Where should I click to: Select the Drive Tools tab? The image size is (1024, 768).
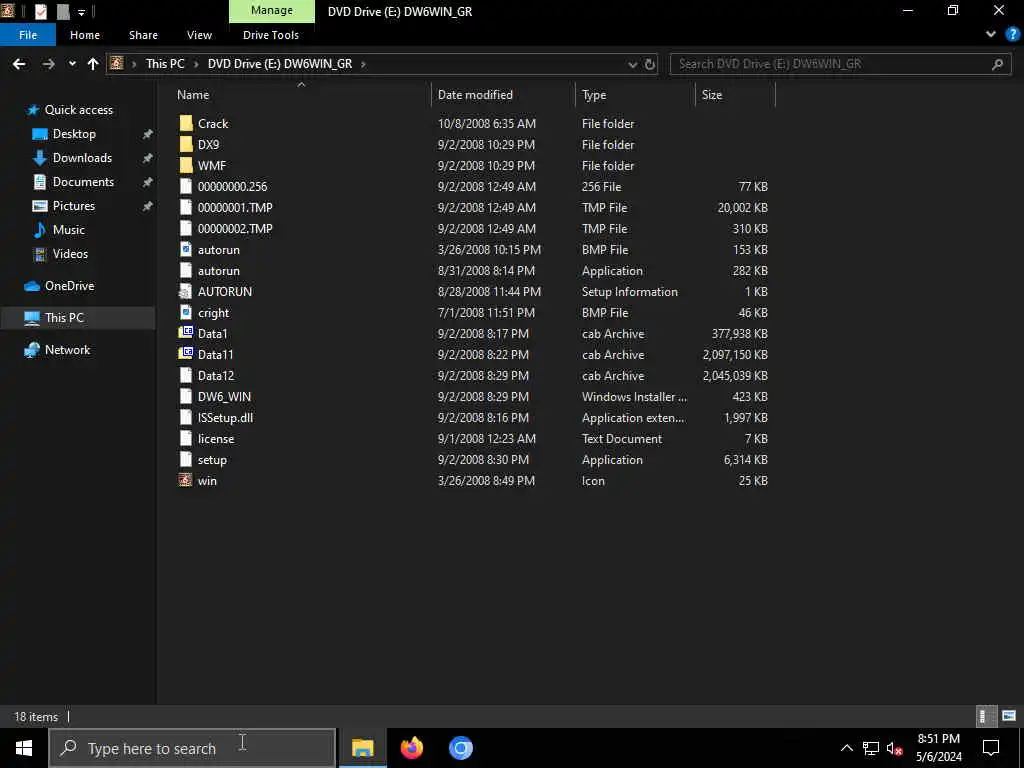(x=271, y=35)
